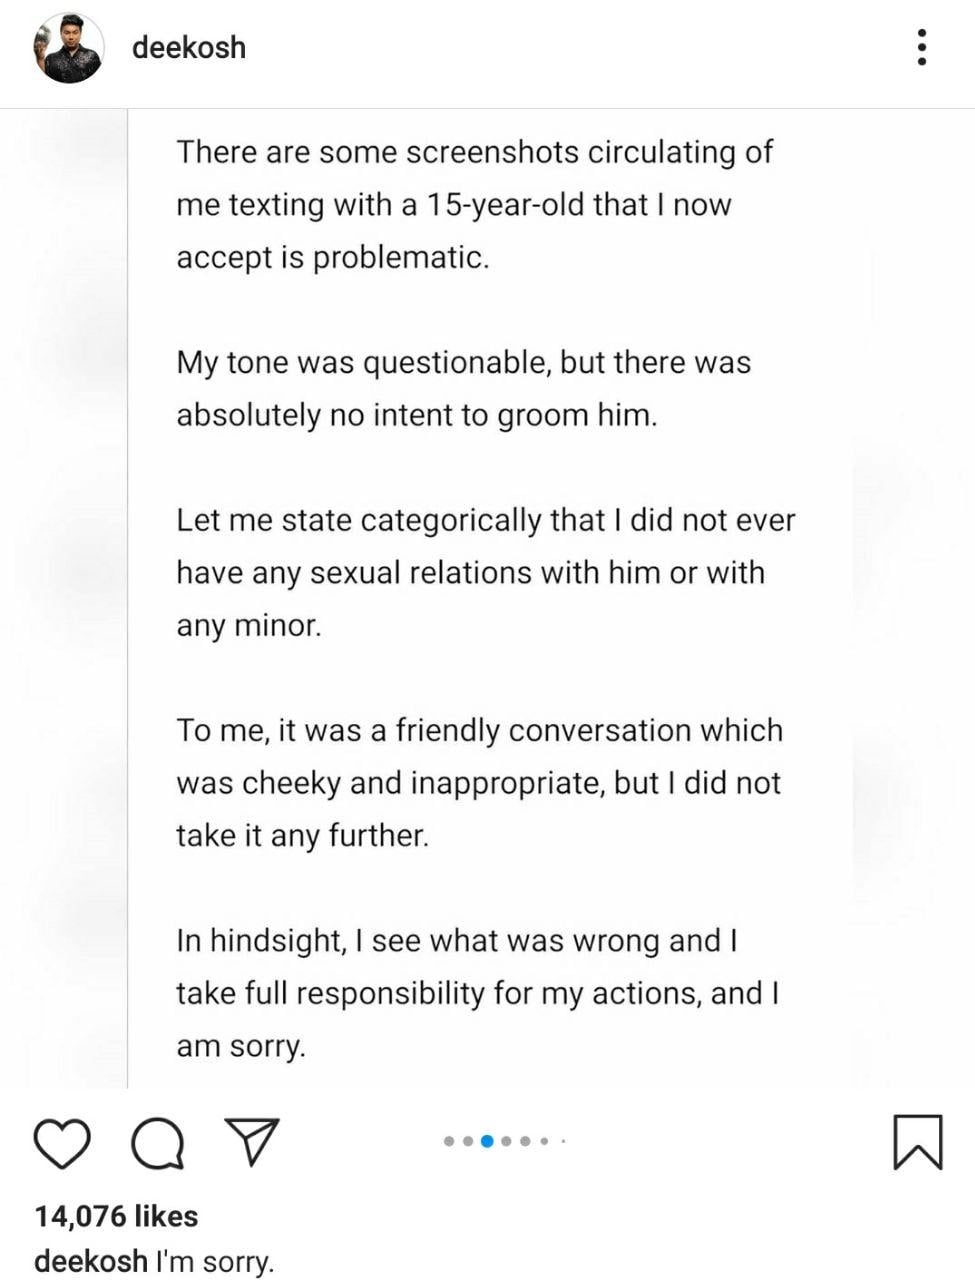
Task: Open deekosh's profile picture
Action: point(69,48)
